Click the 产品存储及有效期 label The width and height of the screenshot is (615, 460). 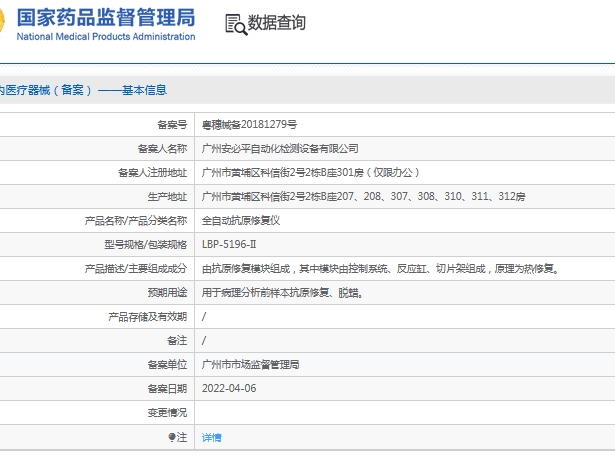coord(148,316)
